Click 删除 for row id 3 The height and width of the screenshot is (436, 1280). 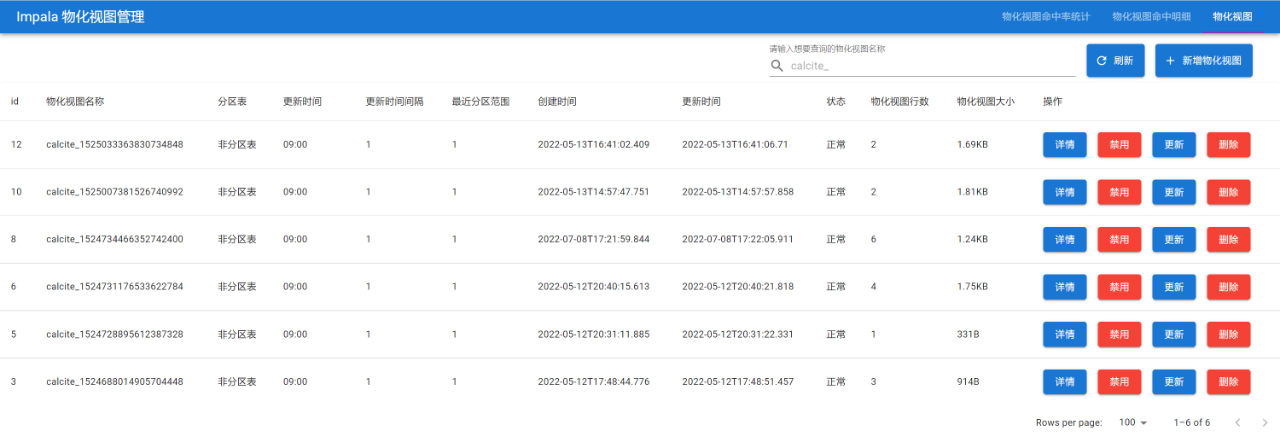(1229, 382)
